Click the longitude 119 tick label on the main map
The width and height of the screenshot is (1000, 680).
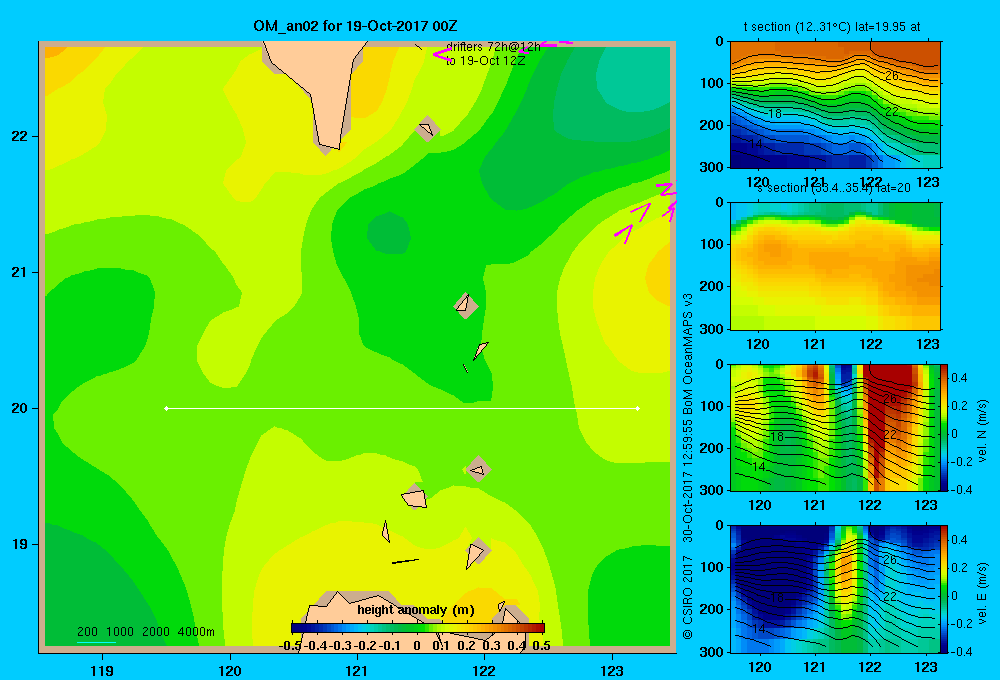pyautogui.click(x=102, y=670)
